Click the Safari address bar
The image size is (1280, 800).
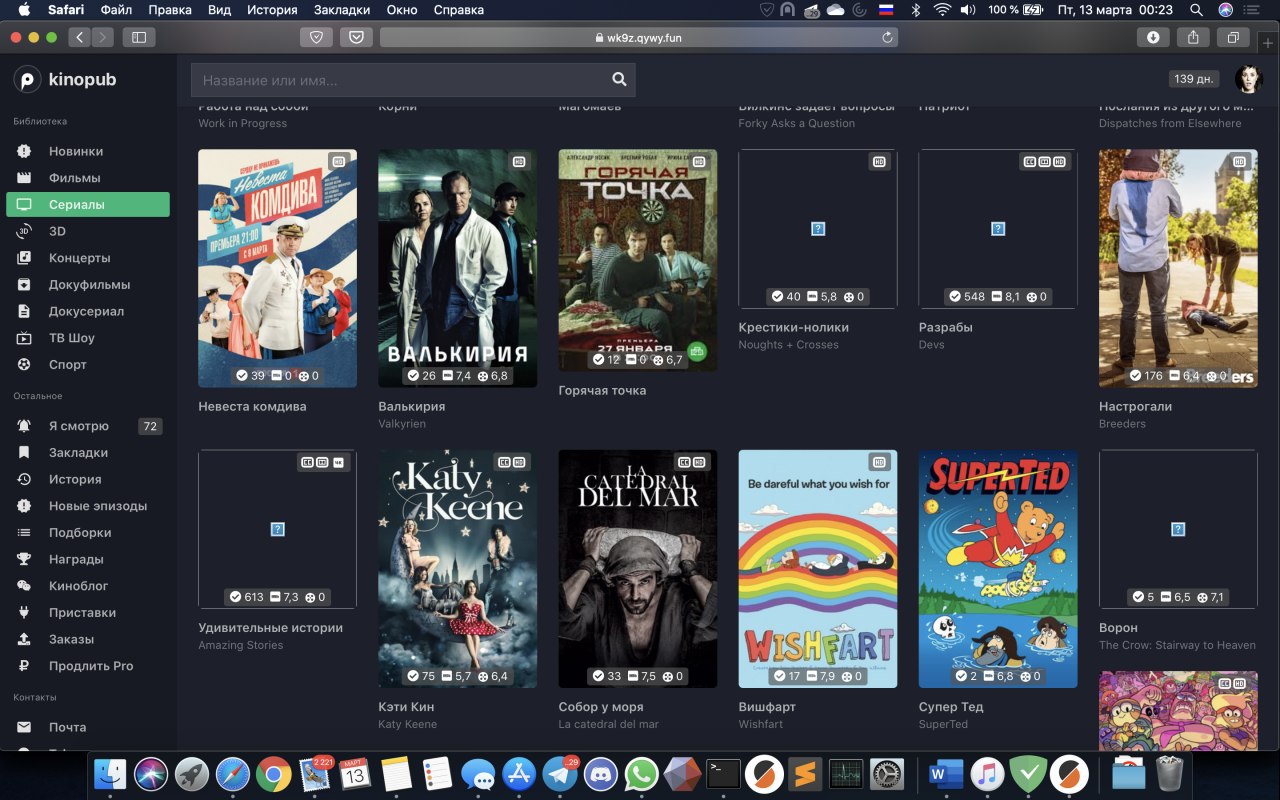point(638,37)
